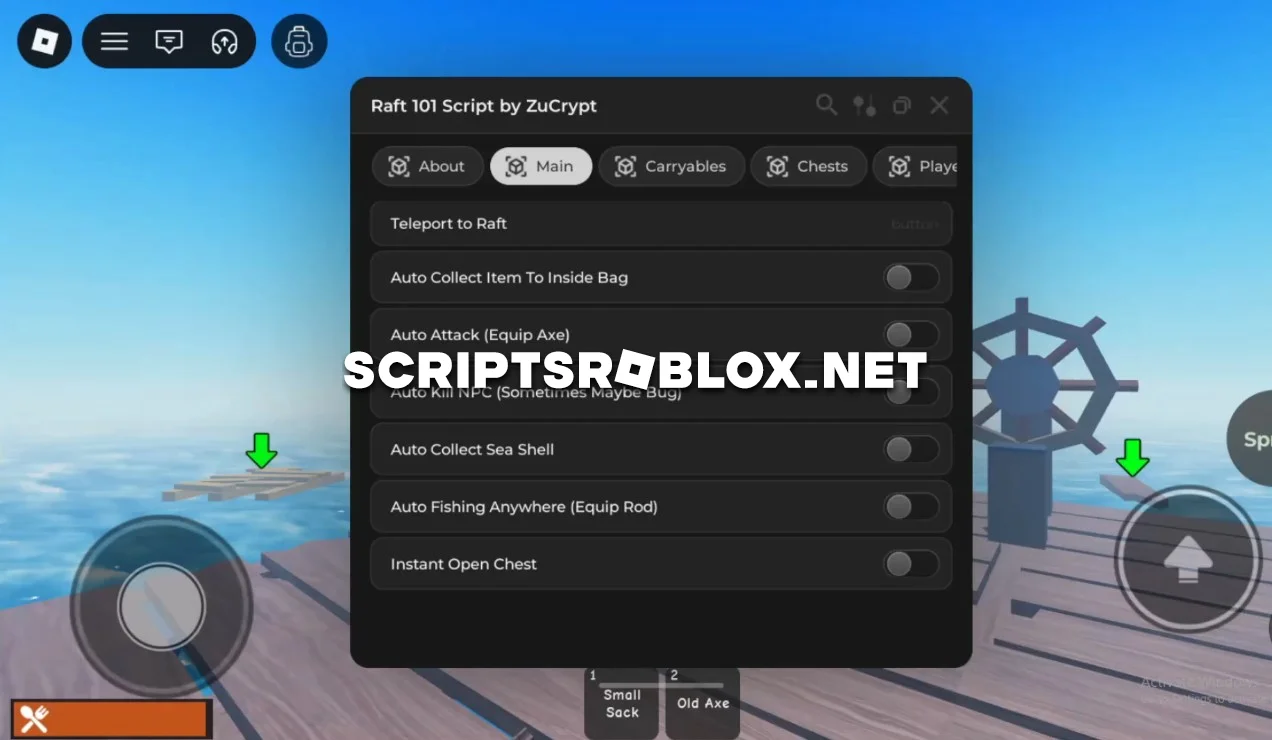Enable Auto Collect Sea Shell
Image resolution: width=1272 pixels, height=740 pixels.
coord(910,449)
